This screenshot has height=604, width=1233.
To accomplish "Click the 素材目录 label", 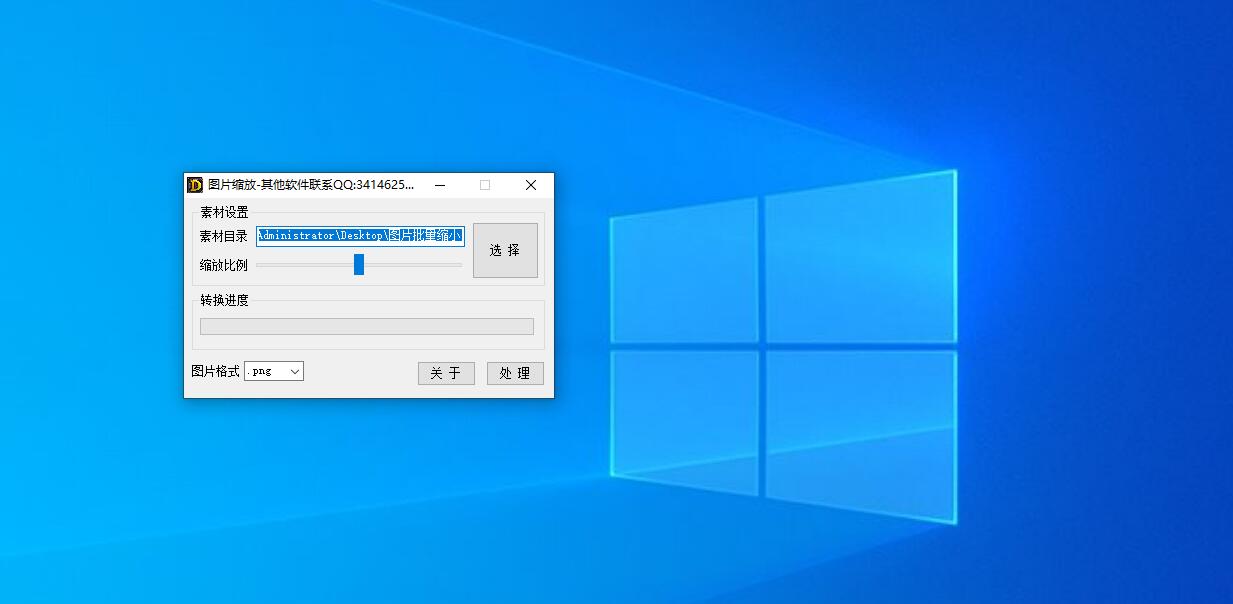I will coord(223,237).
